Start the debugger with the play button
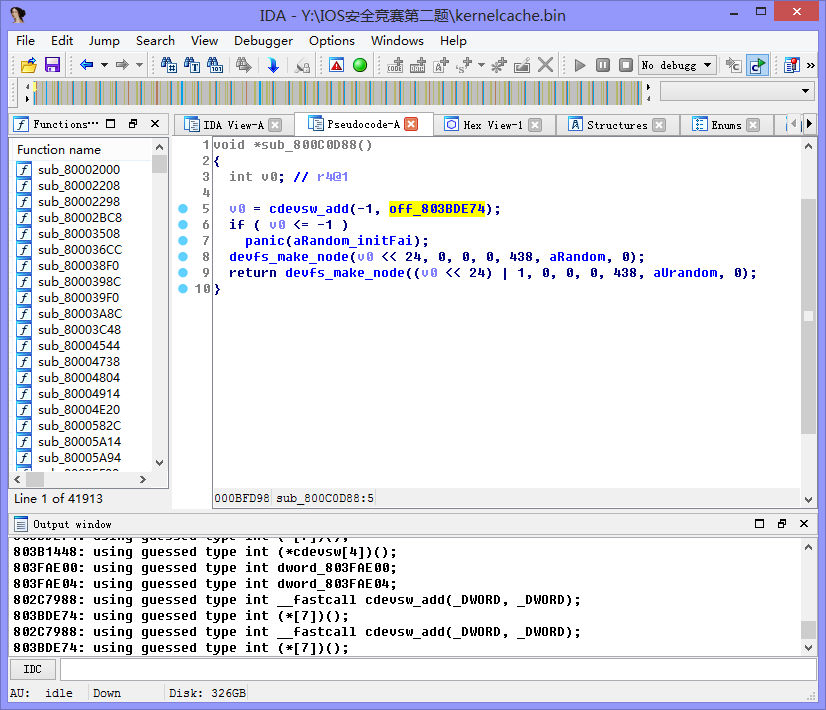Image resolution: width=826 pixels, height=710 pixels. 580,65
